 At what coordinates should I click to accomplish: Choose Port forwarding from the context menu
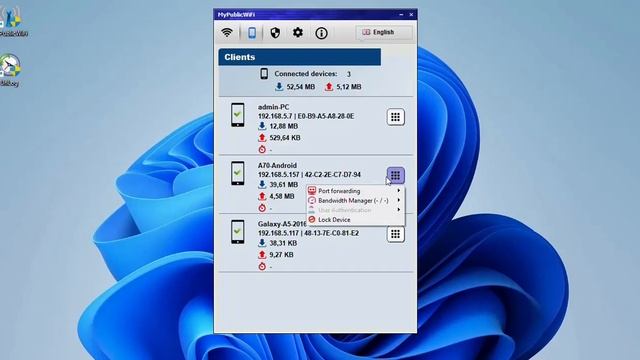pyautogui.click(x=355, y=191)
